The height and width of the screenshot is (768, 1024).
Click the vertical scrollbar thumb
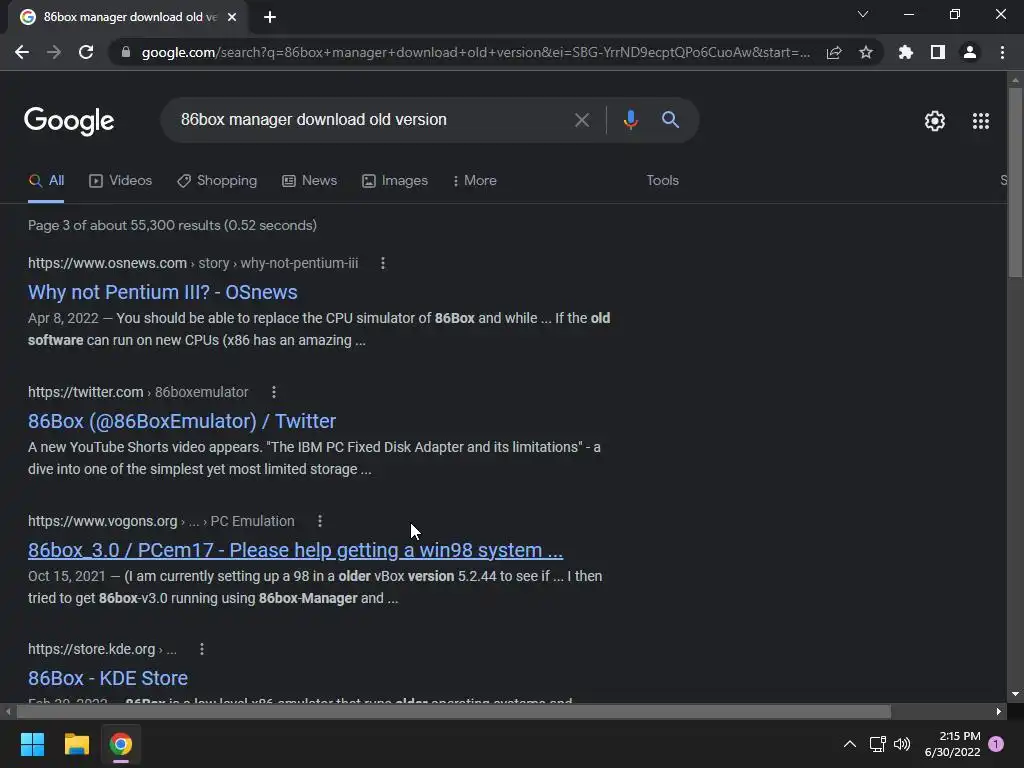1015,183
